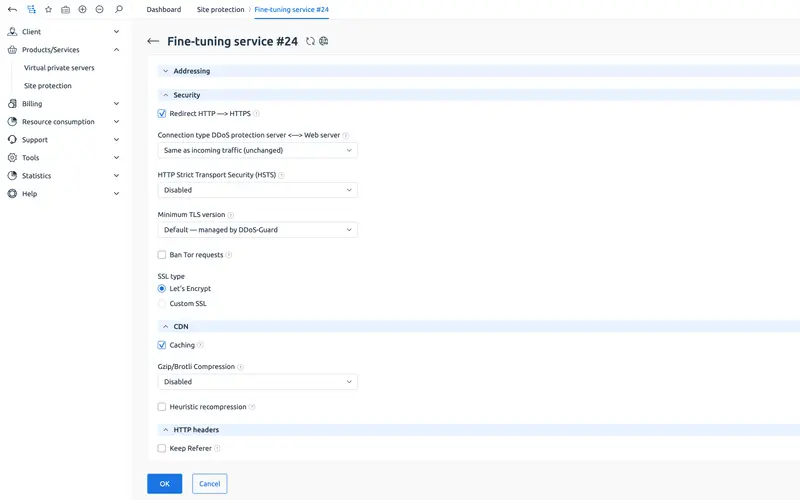The image size is (800, 500).
Task: Click info icon beside Caching
Action: tap(200, 345)
